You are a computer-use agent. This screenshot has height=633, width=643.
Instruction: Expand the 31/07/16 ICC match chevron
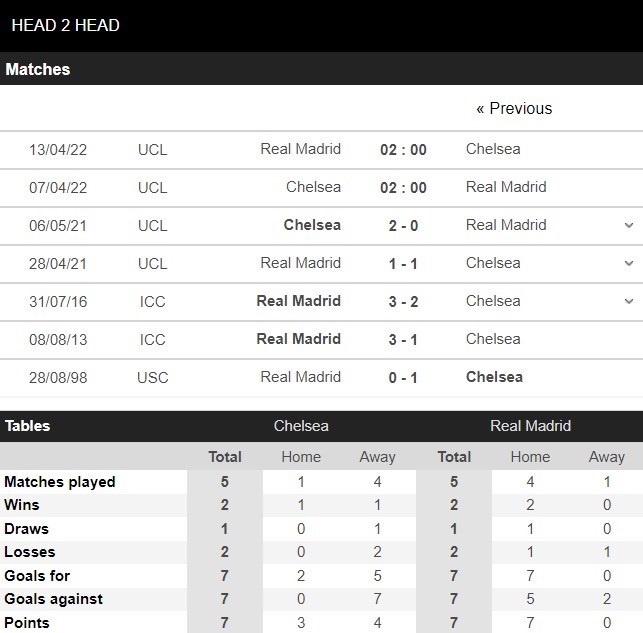click(x=628, y=301)
